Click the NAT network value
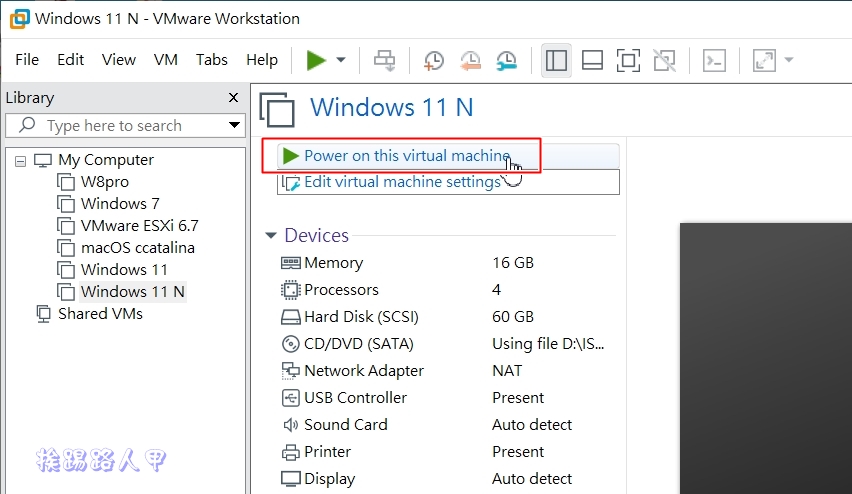Viewport: 852px width, 494px height. [507, 371]
